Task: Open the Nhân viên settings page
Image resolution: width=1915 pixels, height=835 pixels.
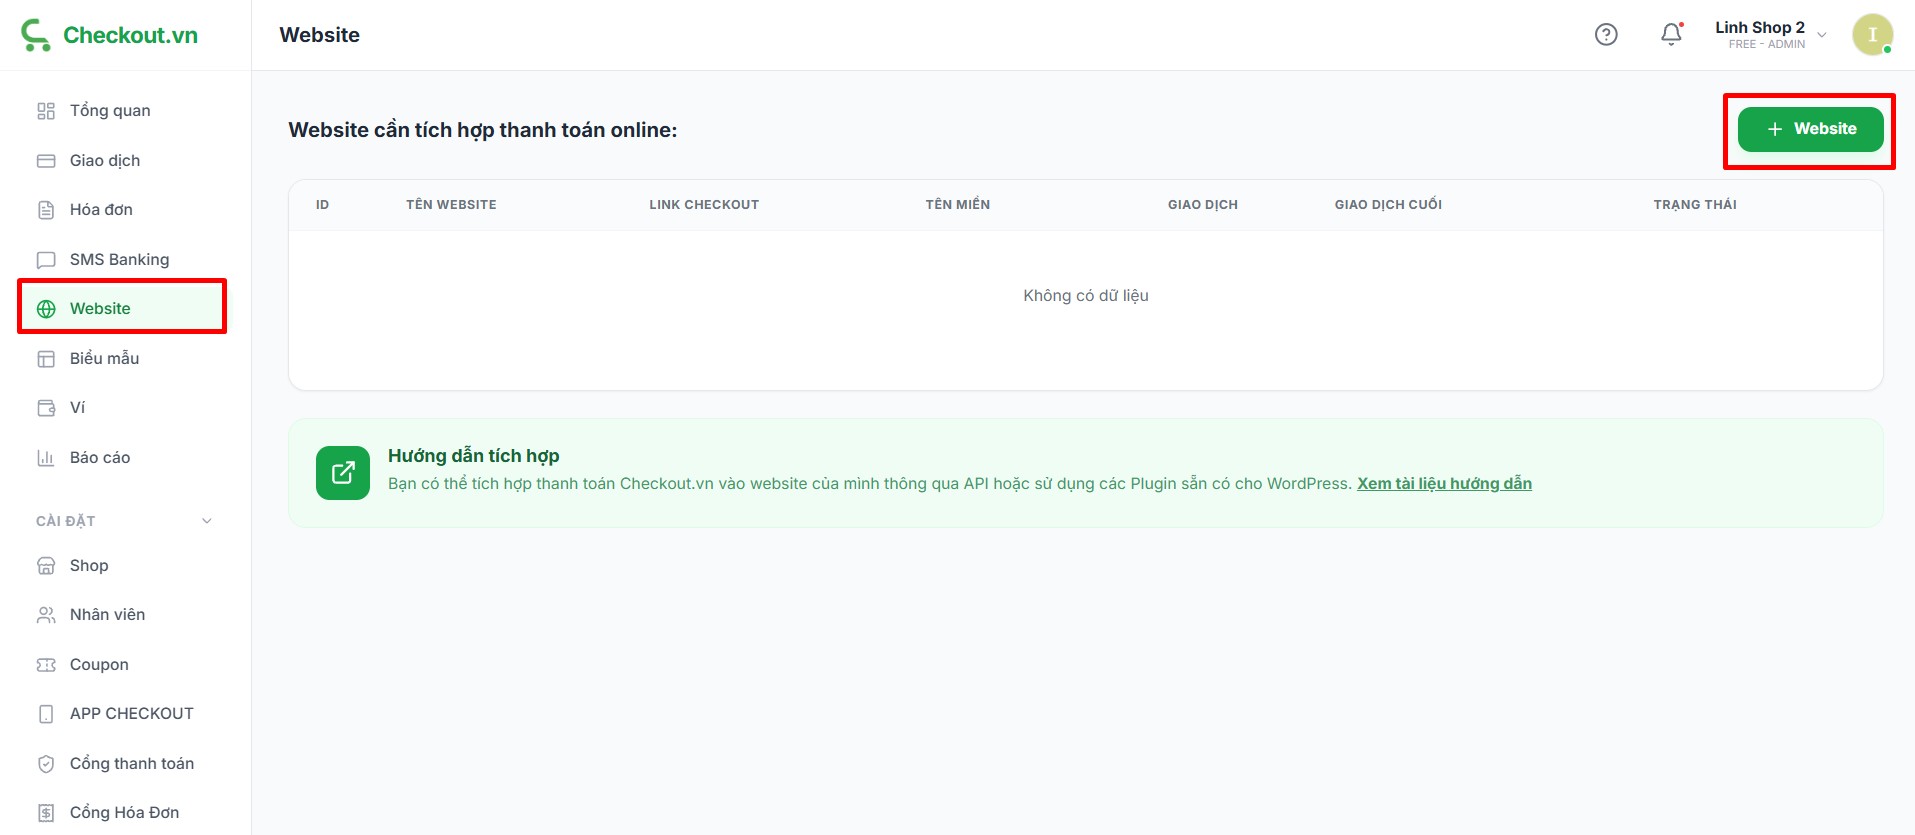Action: (107, 615)
